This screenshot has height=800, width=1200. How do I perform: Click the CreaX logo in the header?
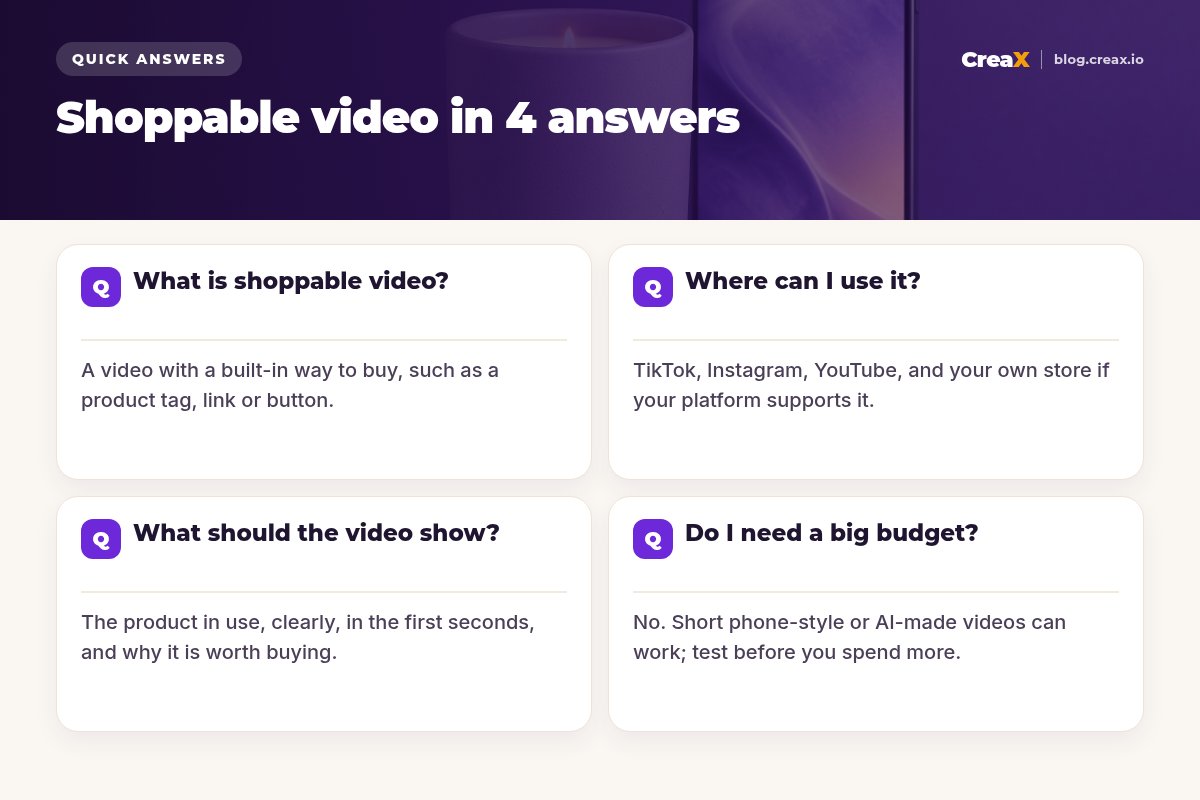[x=995, y=60]
